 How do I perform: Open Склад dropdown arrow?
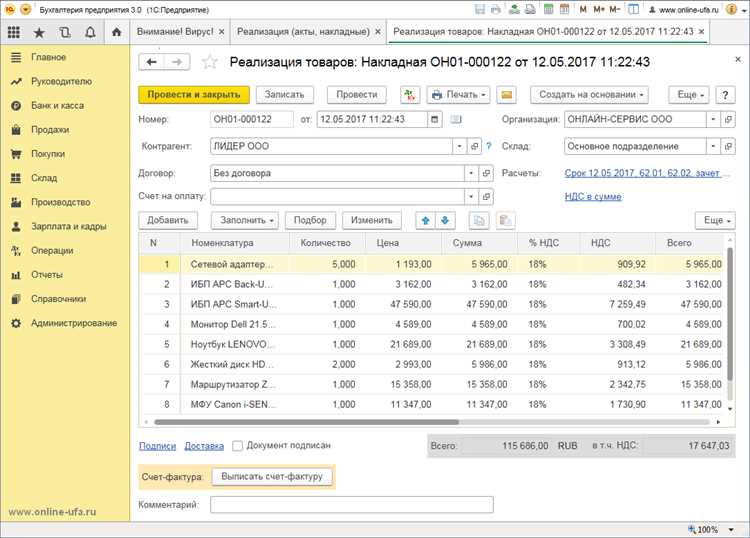coord(713,146)
